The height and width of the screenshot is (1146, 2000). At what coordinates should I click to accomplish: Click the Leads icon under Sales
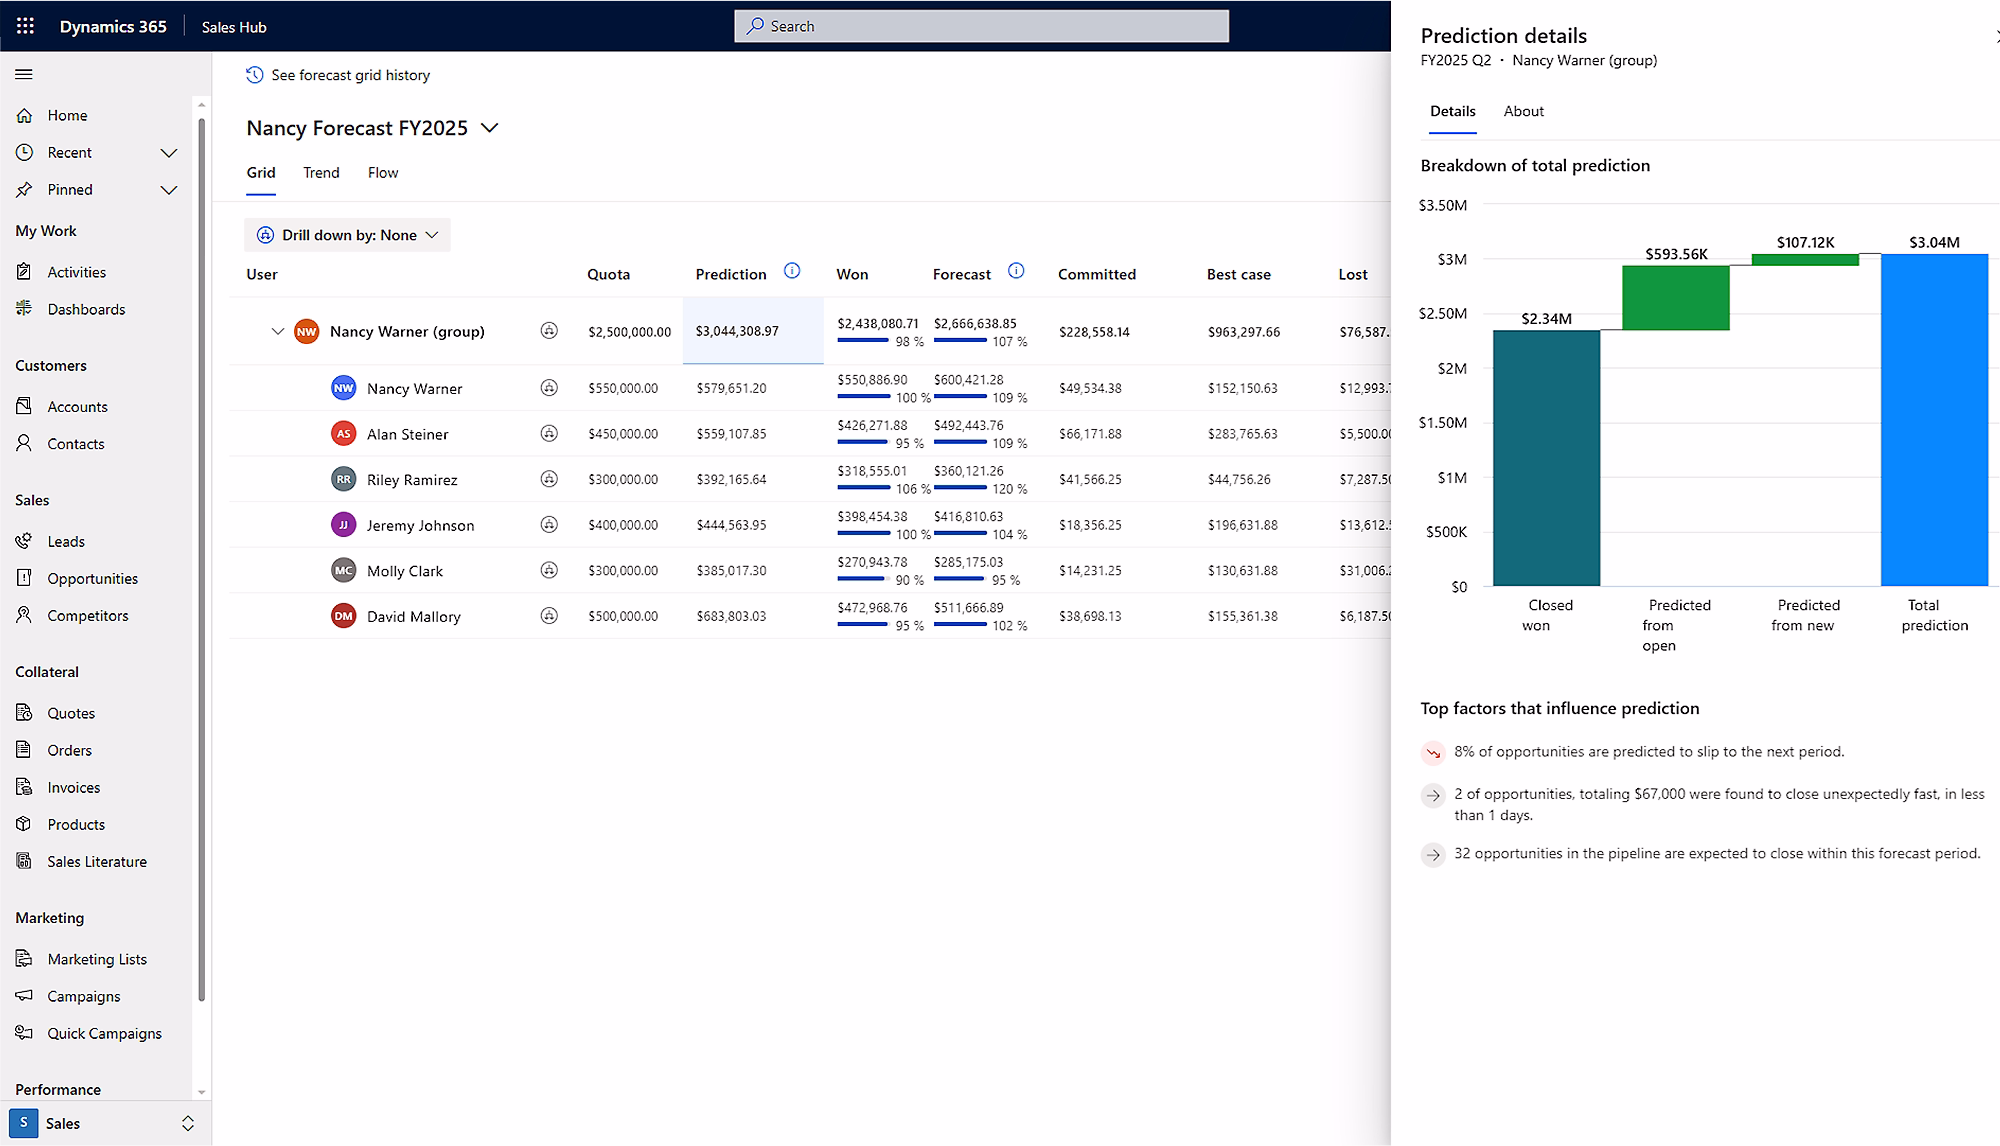(24, 541)
